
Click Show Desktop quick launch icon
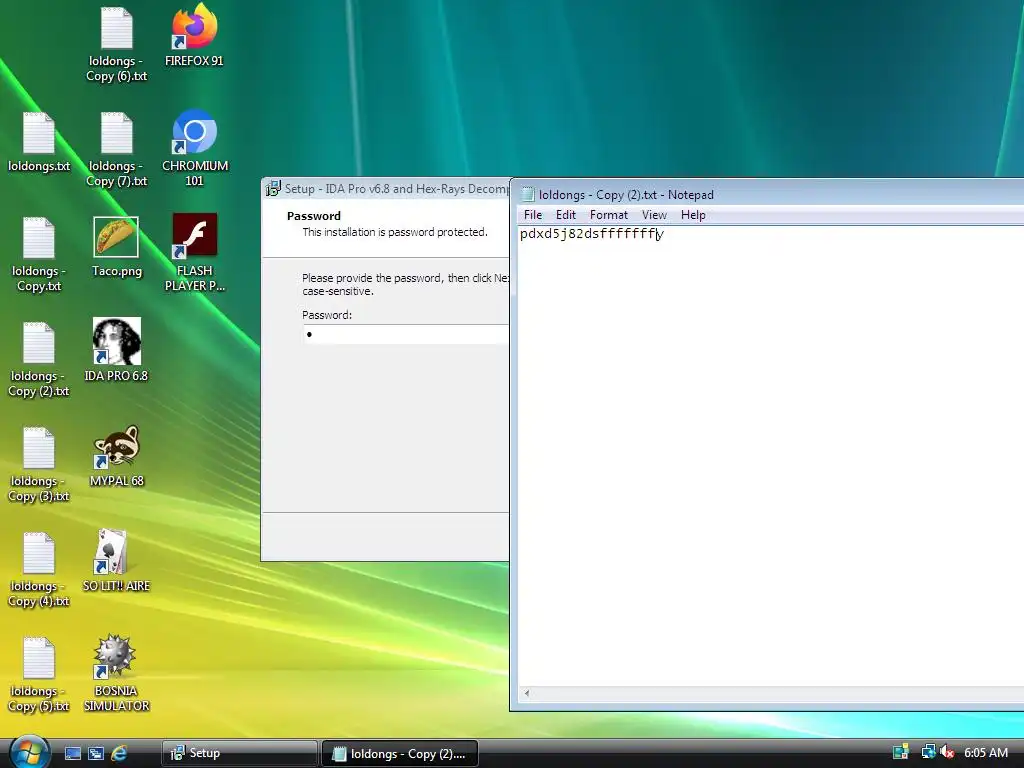pyautogui.click(x=72, y=753)
